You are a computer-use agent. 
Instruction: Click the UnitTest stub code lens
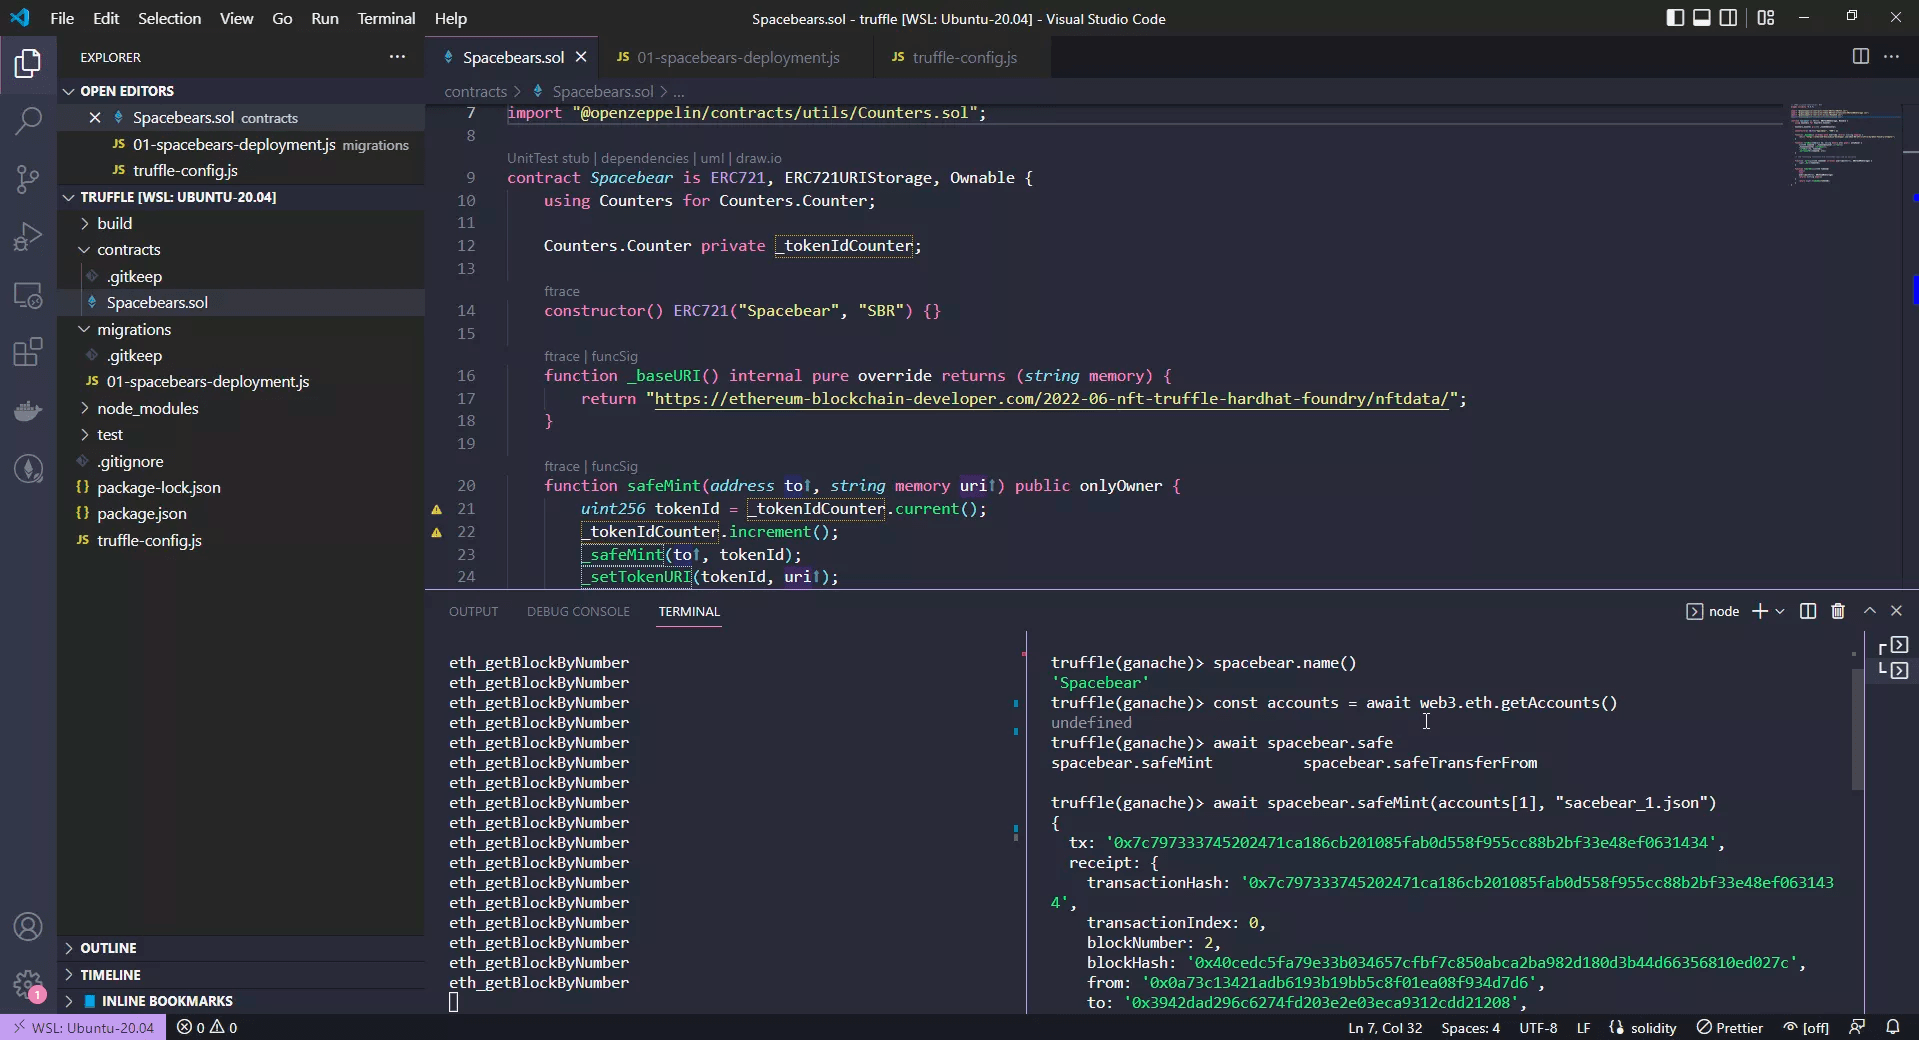tap(548, 158)
